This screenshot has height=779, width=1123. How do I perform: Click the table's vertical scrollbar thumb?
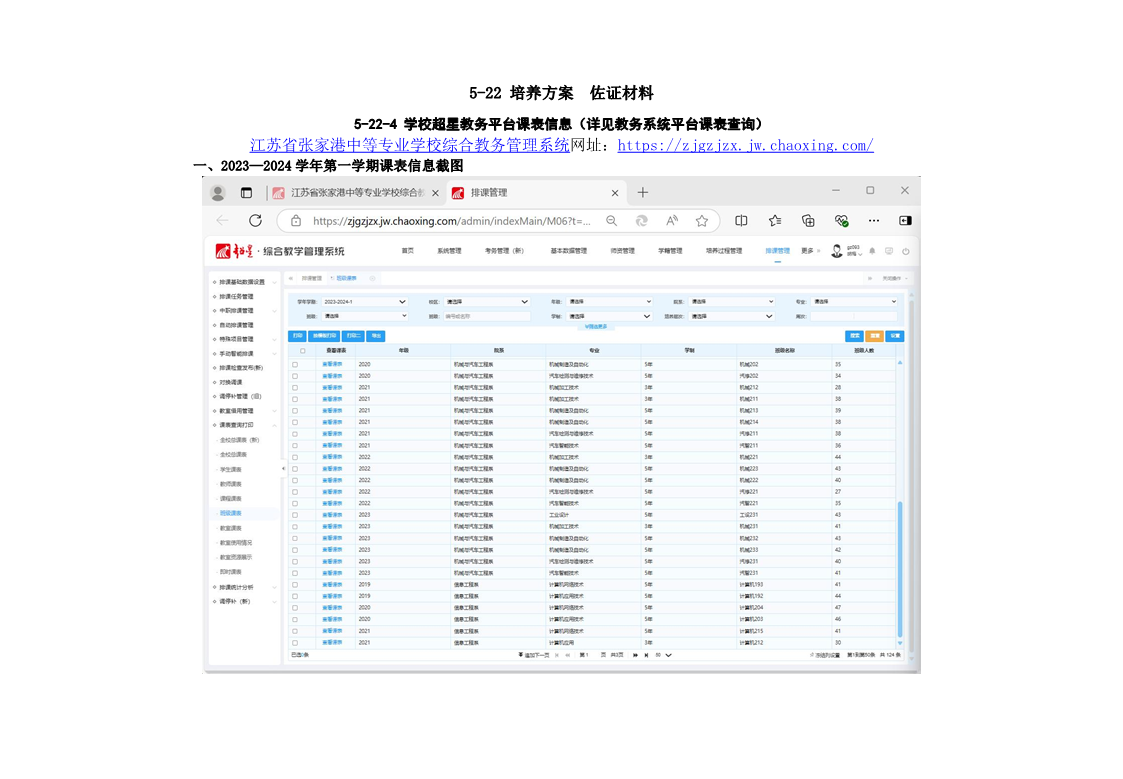tap(900, 569)
